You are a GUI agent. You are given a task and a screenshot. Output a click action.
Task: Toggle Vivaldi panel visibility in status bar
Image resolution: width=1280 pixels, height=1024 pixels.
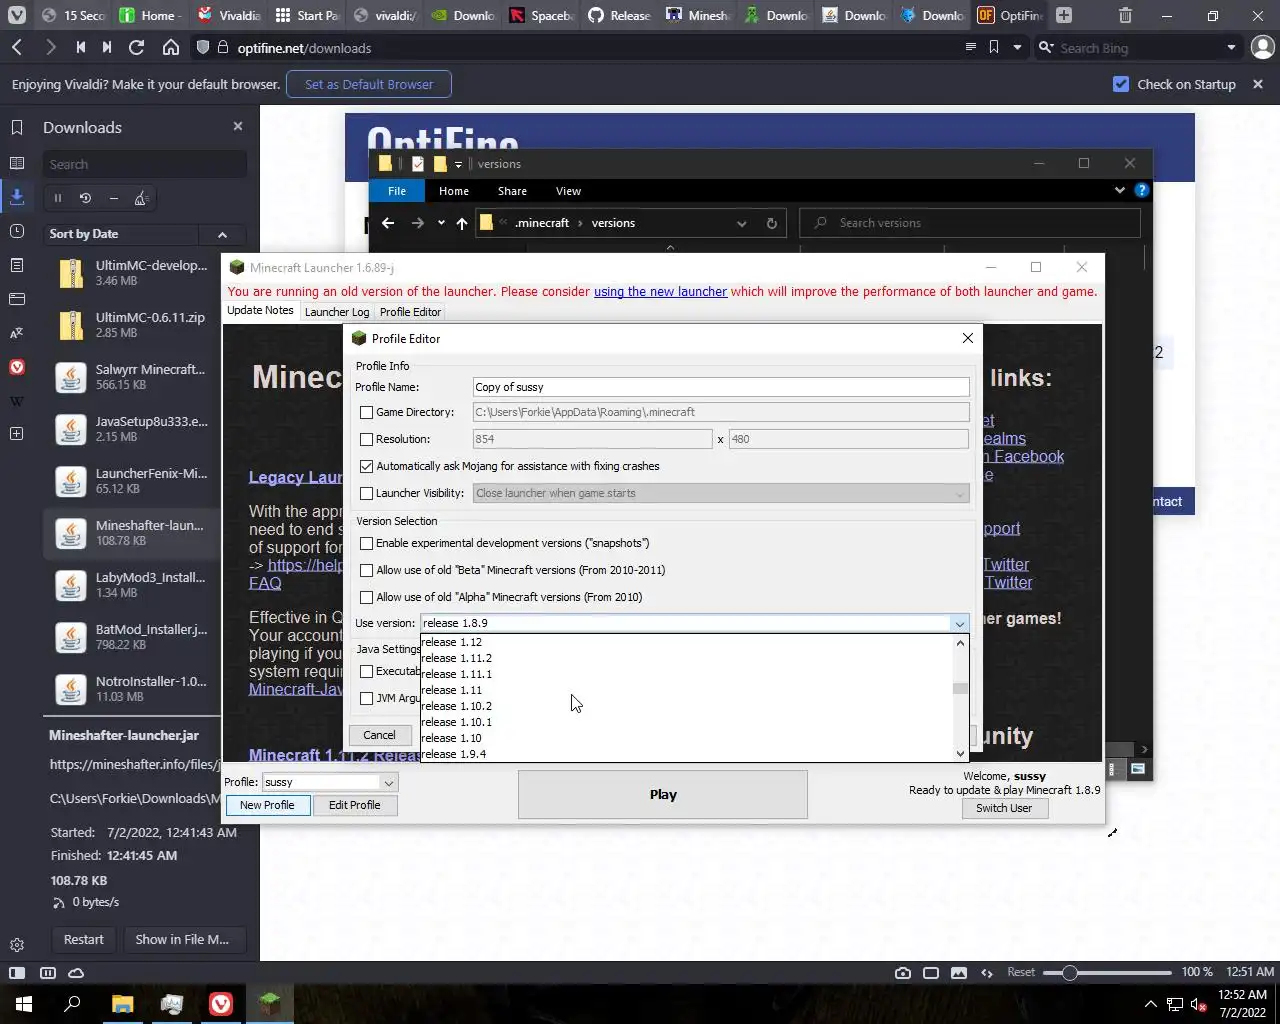pyautogui.click(x=17, y=972)
